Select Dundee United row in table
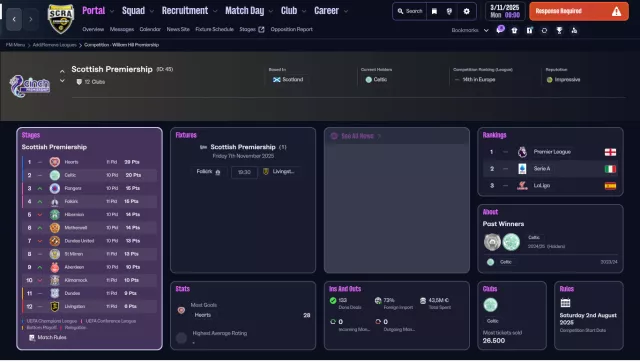 (x=89, y=241)
